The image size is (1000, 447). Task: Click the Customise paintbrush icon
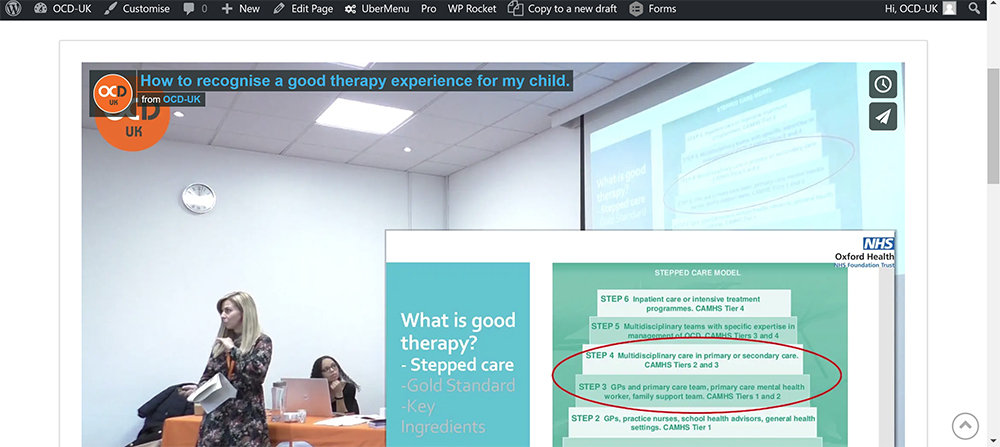point(110,9)
